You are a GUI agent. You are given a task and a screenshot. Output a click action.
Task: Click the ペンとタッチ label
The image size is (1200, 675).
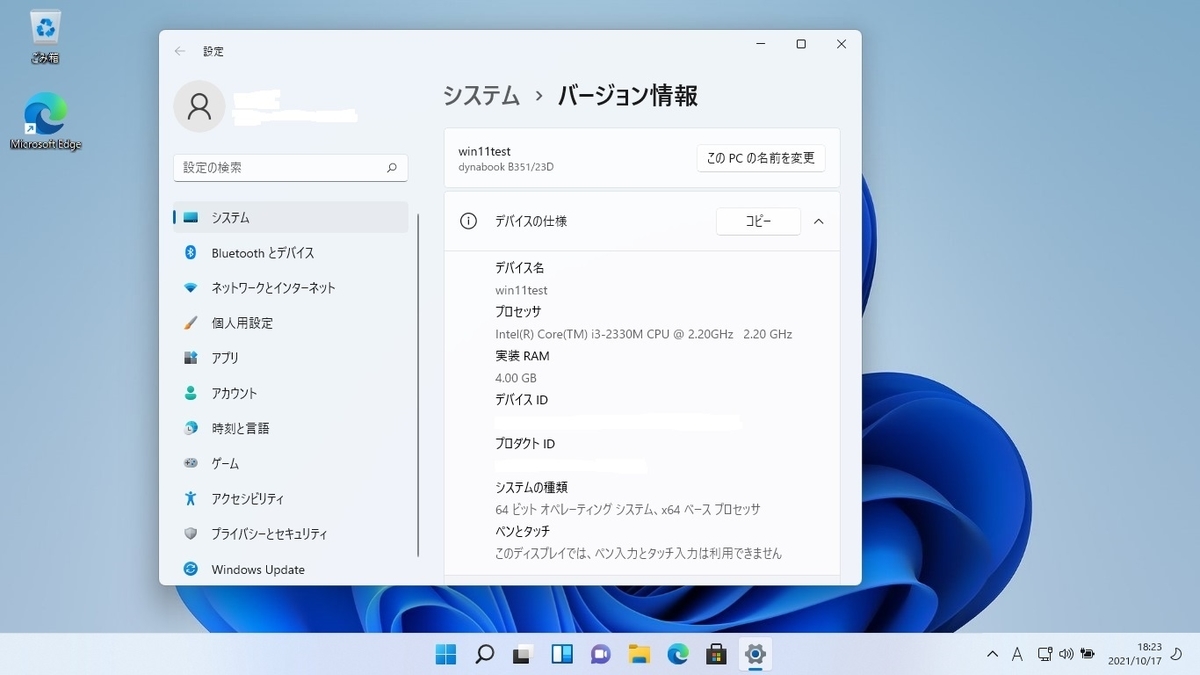click(523, 531)
